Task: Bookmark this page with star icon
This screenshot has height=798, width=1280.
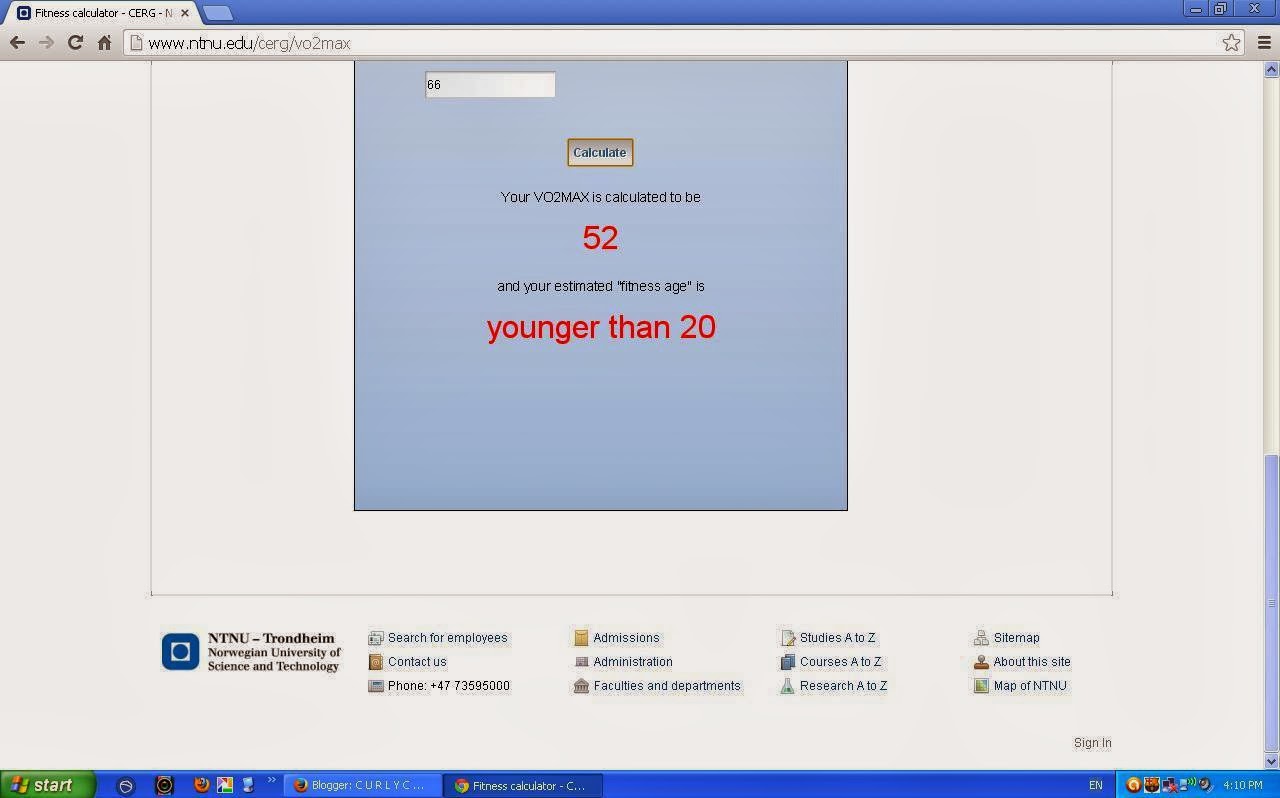Action: pos(1231,42)
